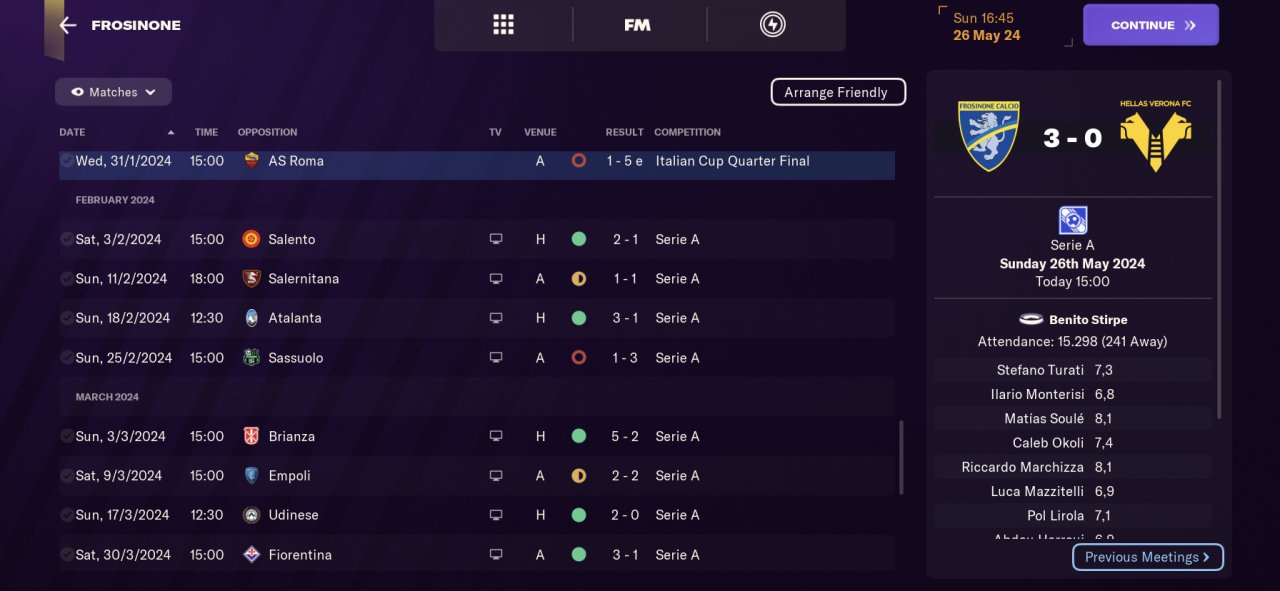This screenshot has height=591, width=1280.
Task: Click the Arrange Friendly button
Action: [x=837, y=92]
